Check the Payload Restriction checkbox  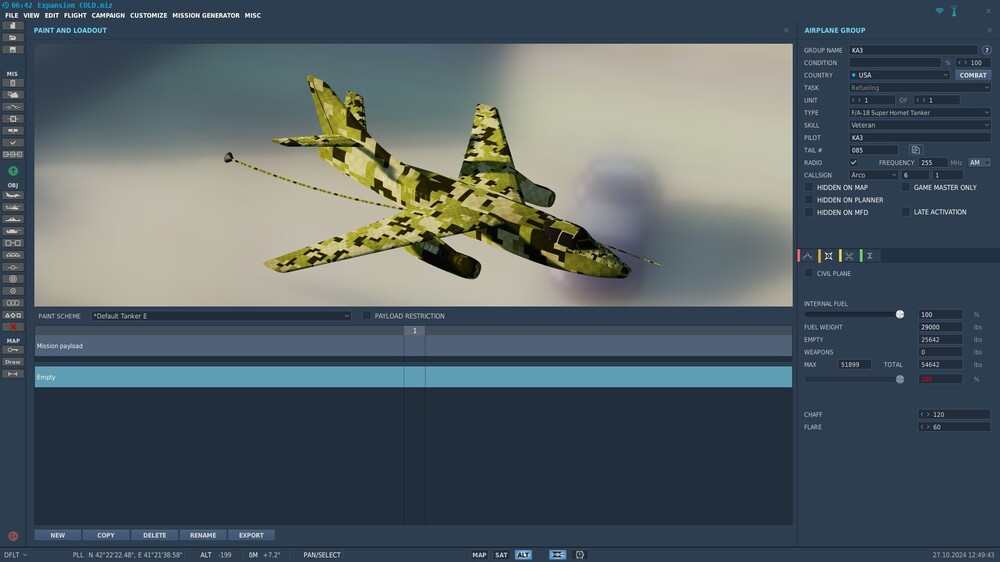coord(367,316)
